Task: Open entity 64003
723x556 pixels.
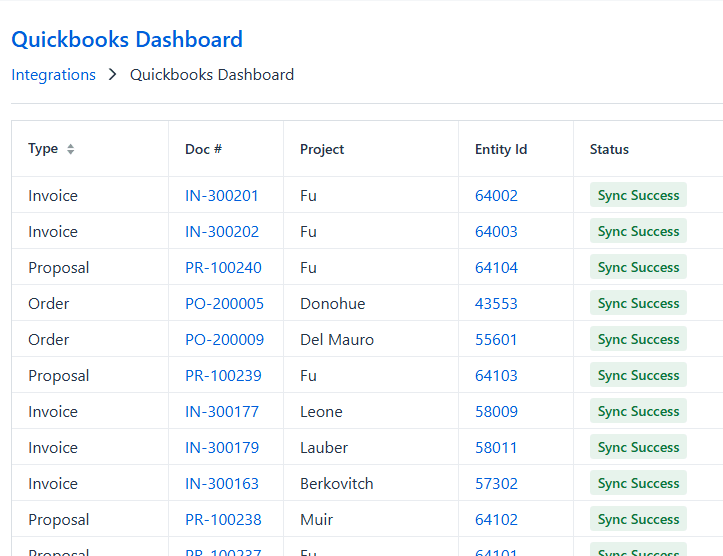Action: click(496, 231)
